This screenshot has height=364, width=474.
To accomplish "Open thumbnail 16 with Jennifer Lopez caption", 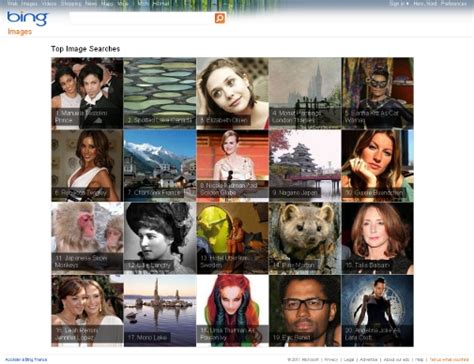I will click(x=87, y=311).
